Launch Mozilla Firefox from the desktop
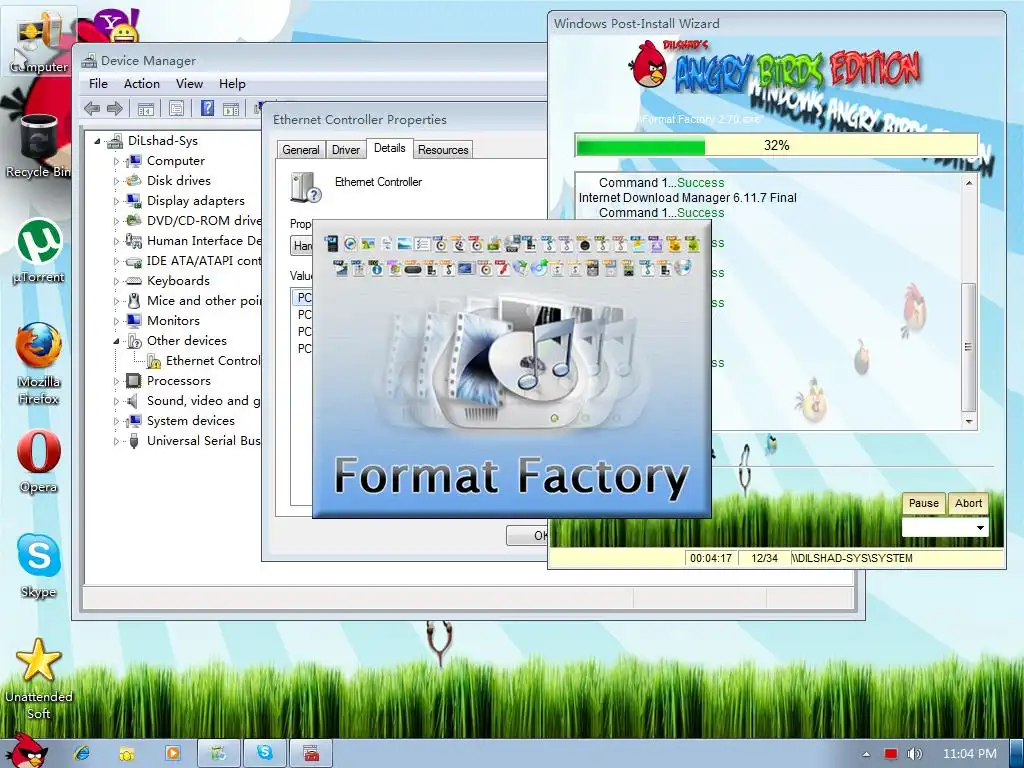 tap(39, 364)
